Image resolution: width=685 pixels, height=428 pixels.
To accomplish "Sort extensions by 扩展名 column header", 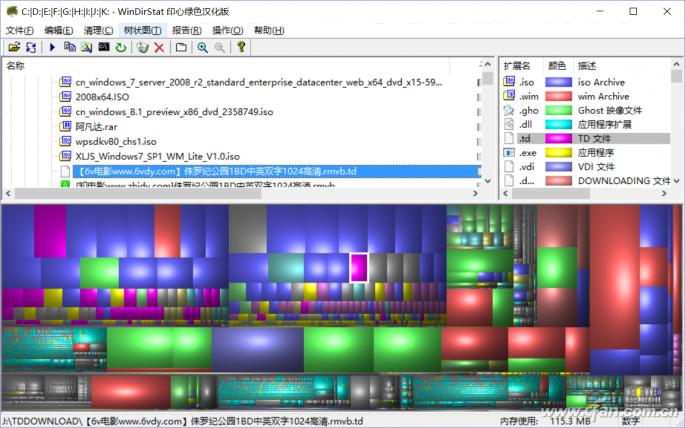I will coord(517,66).
